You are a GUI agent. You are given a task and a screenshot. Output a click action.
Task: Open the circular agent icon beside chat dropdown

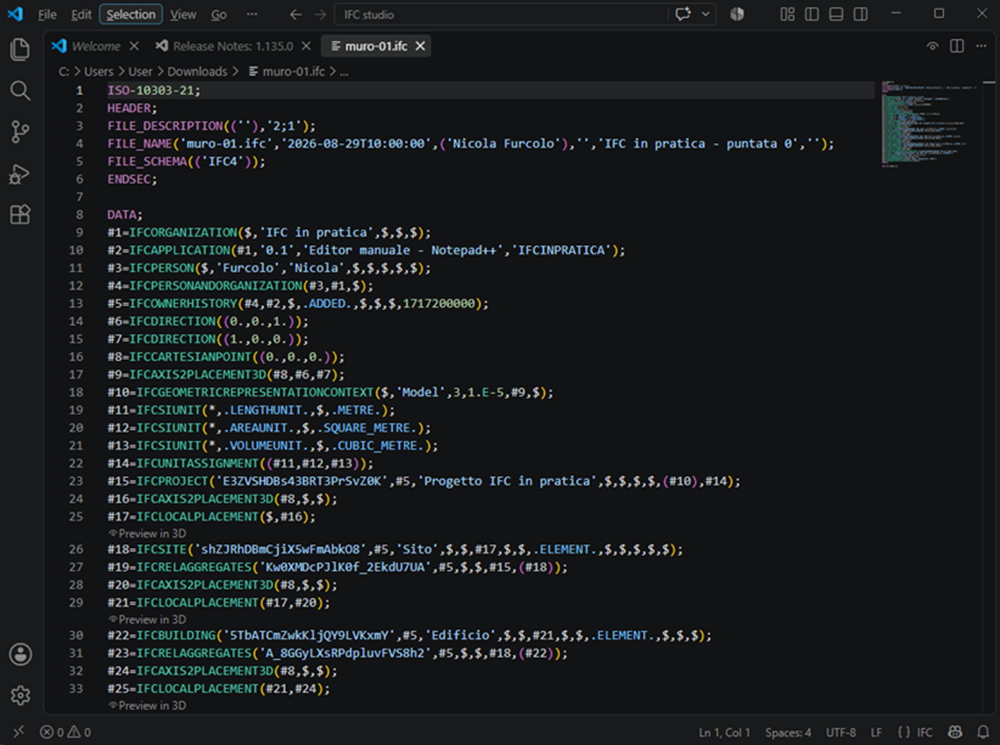click(737, 14)
